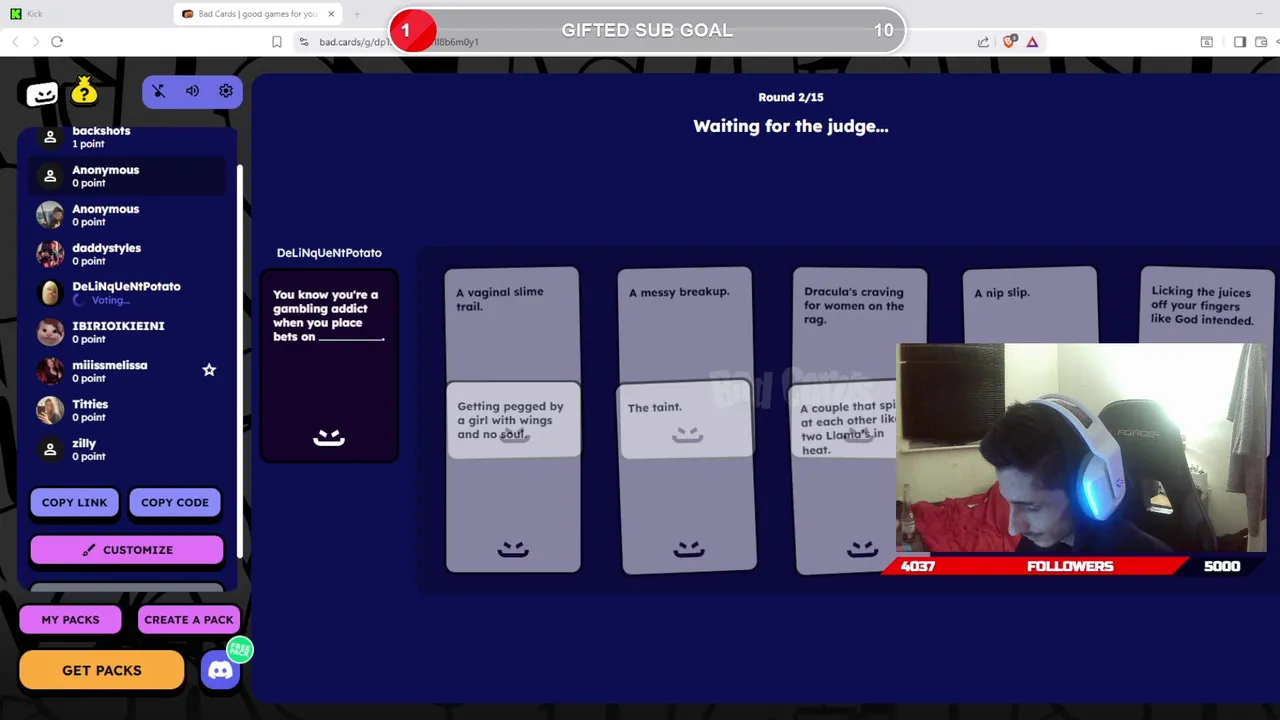1280x720 pixels.
Task: Click backshots' default avatar icon
Action: click(50, 137)
